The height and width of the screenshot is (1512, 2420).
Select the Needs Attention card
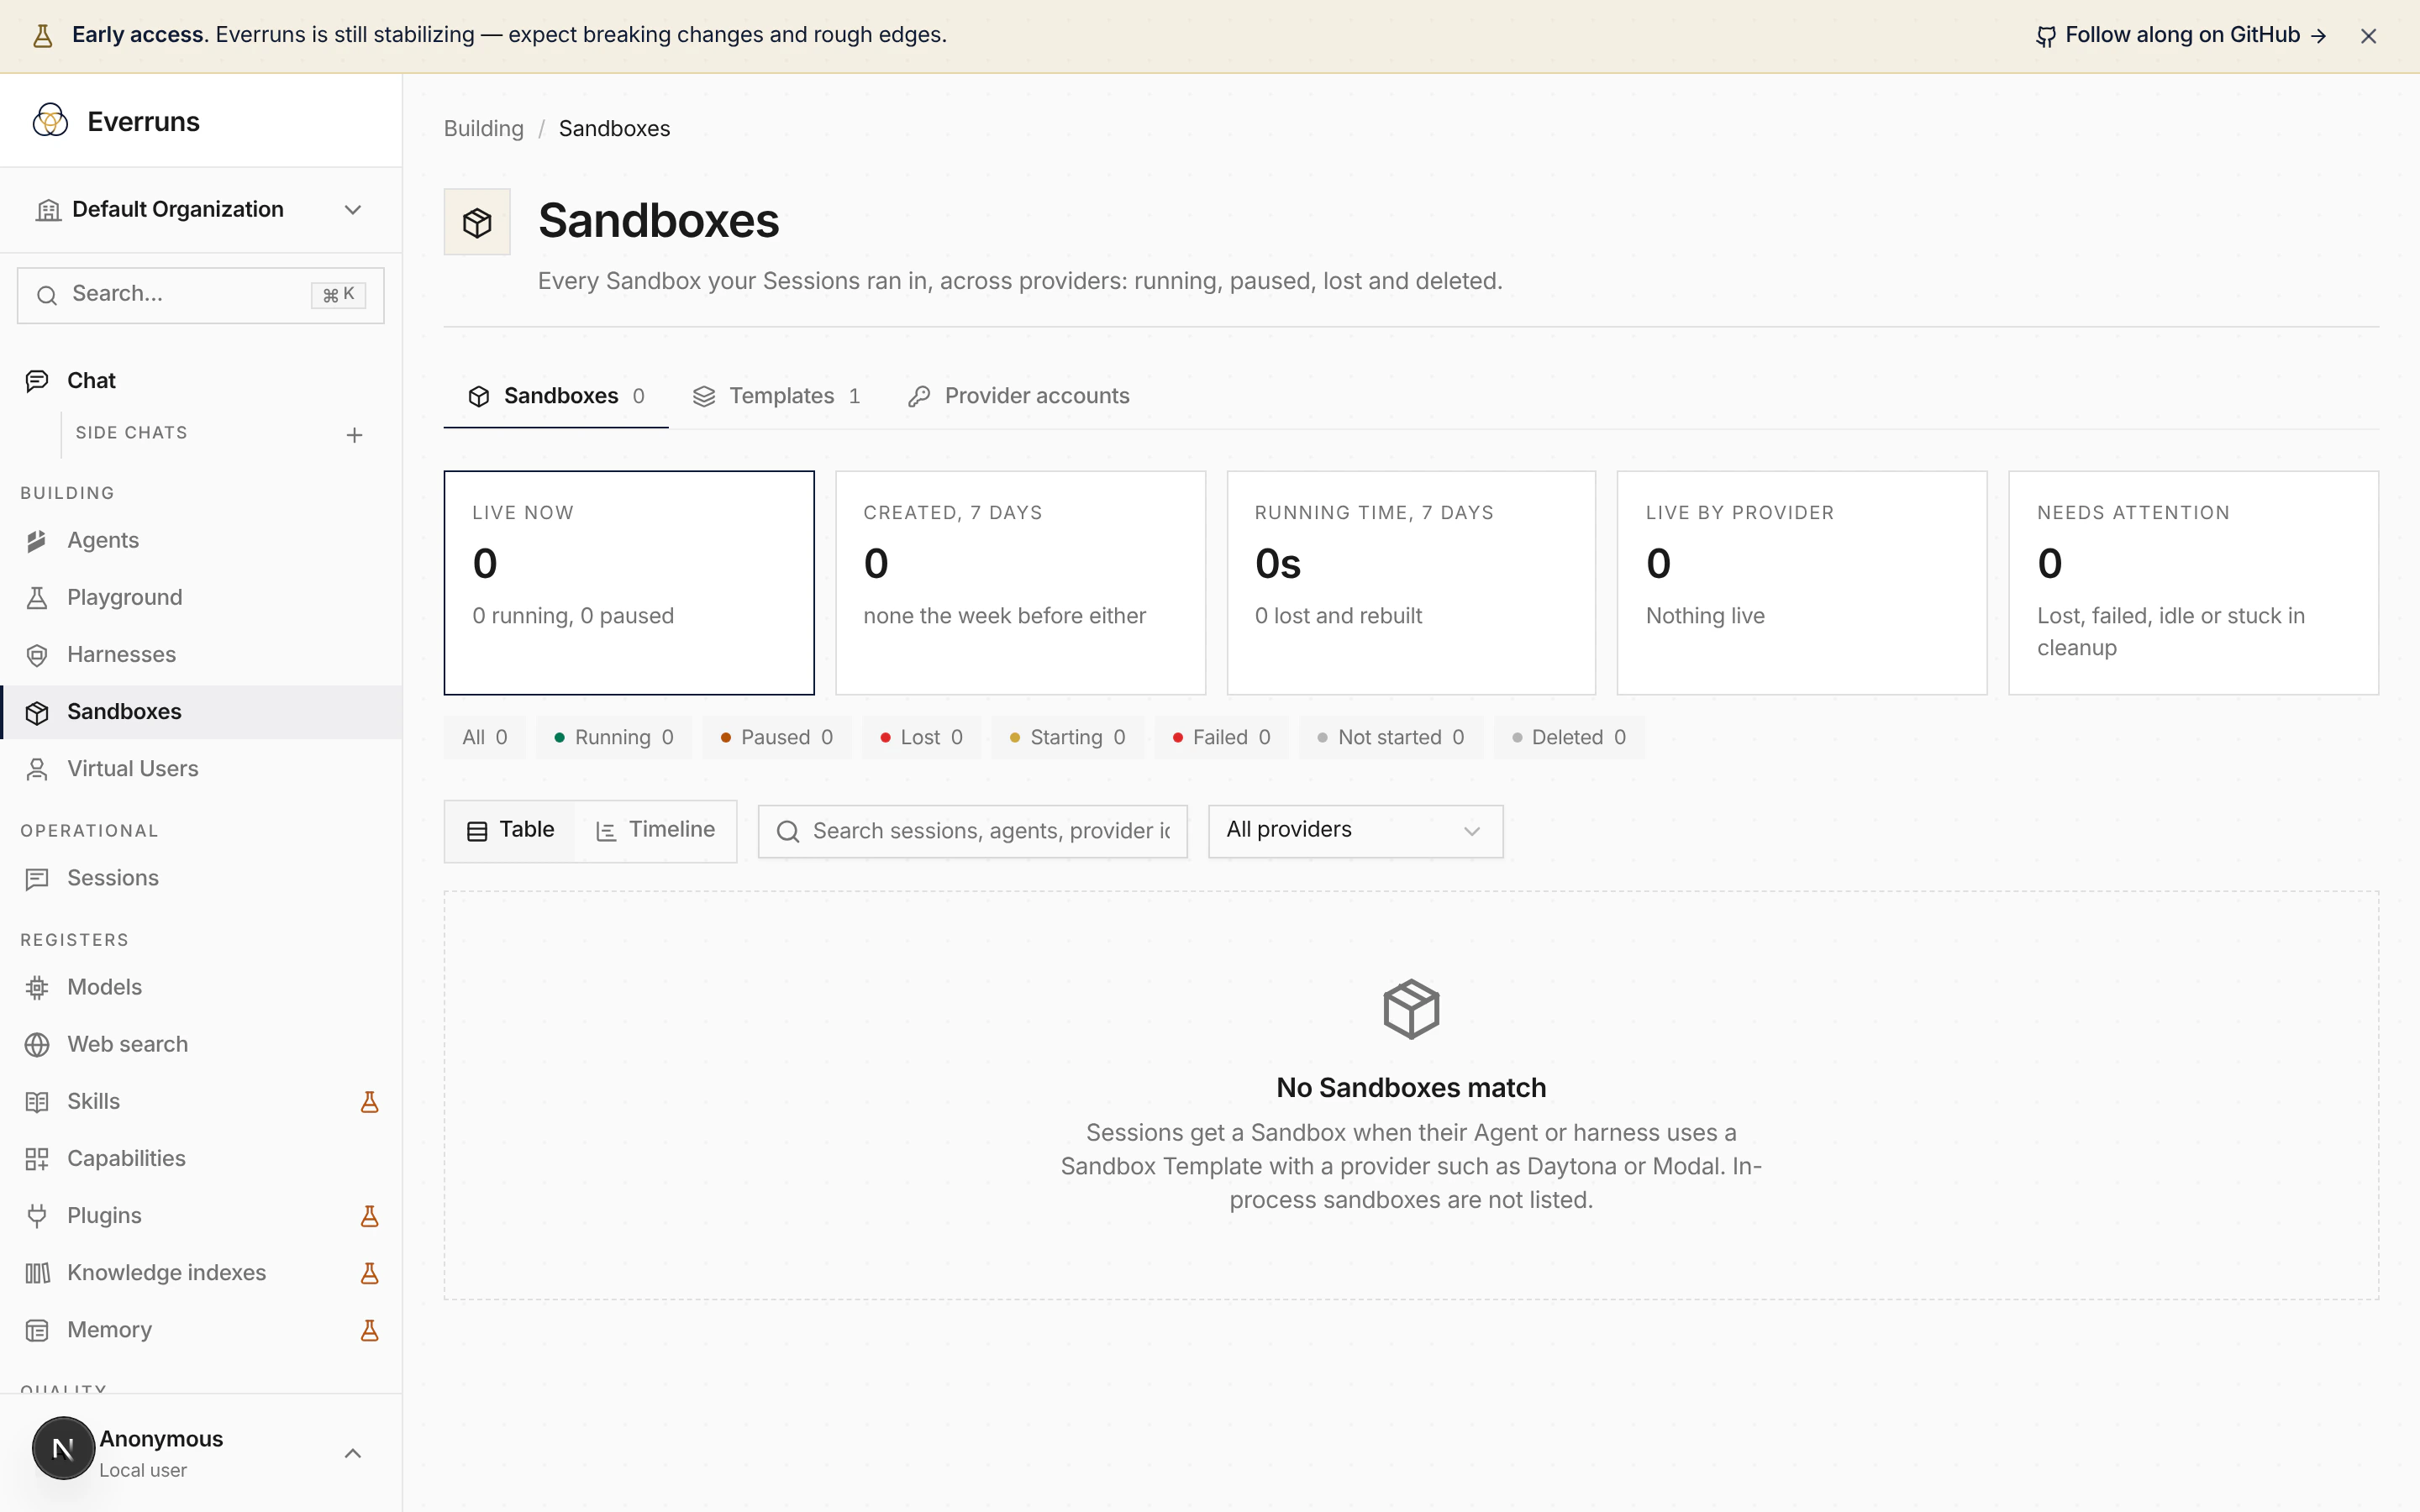[x=2193, y=583]
